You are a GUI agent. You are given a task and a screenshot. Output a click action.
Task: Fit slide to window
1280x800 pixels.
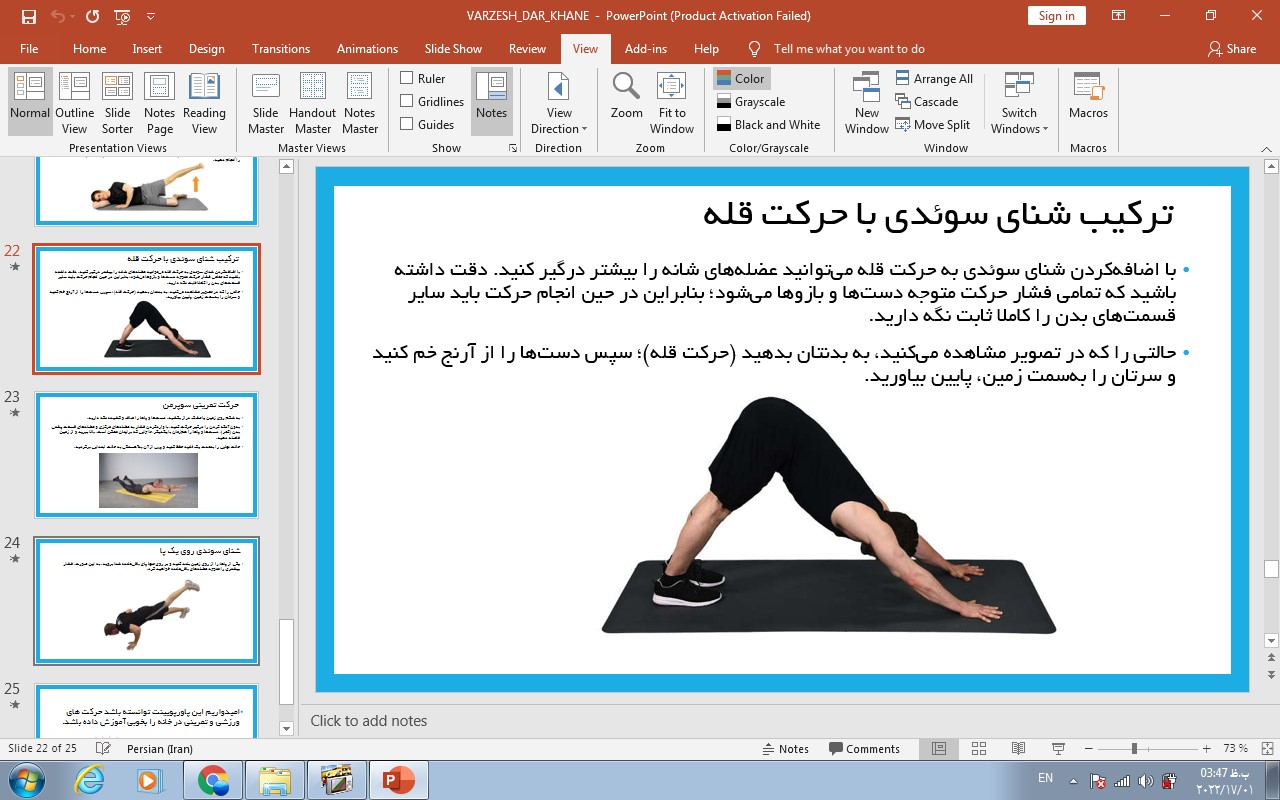tap(672, 102)
